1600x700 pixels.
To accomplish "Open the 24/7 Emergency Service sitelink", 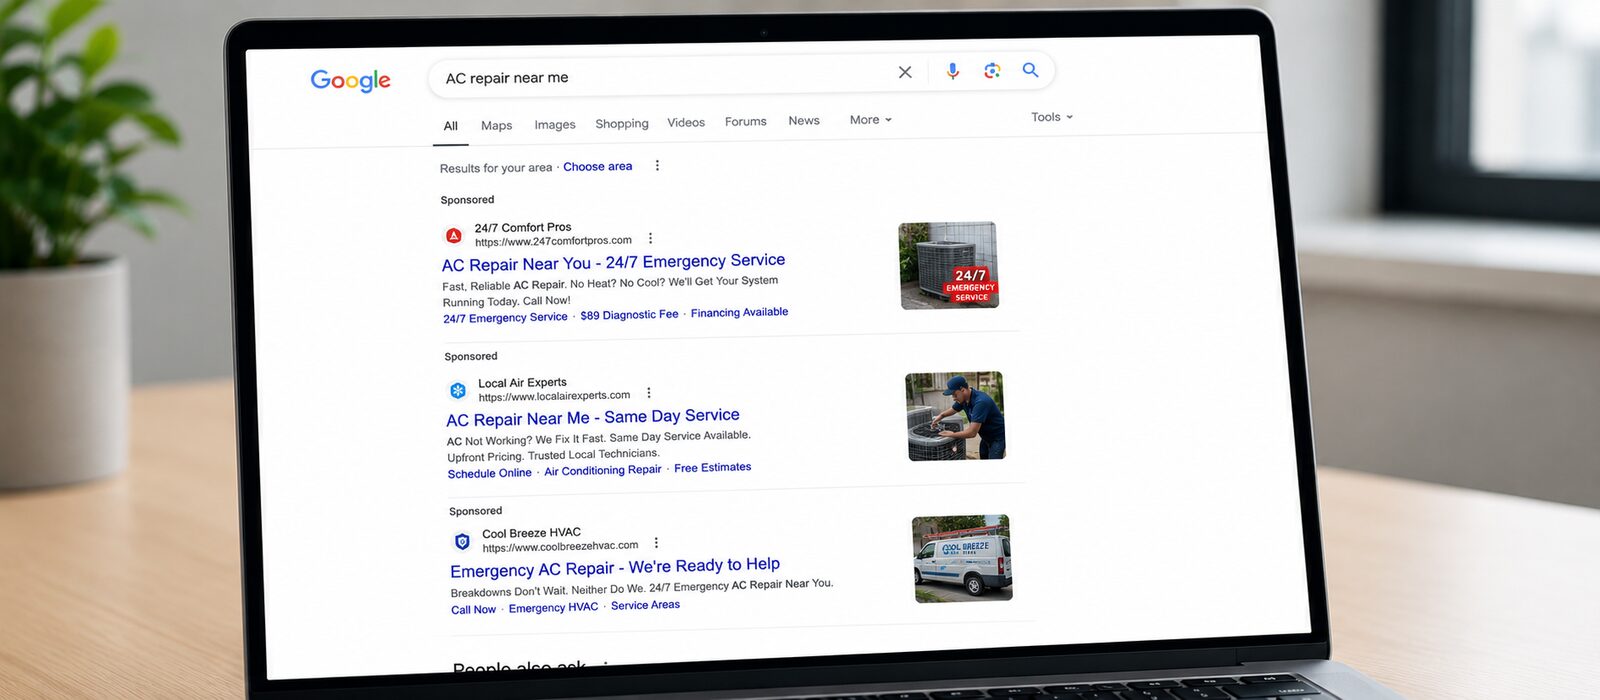I will (x=506, y=318).
